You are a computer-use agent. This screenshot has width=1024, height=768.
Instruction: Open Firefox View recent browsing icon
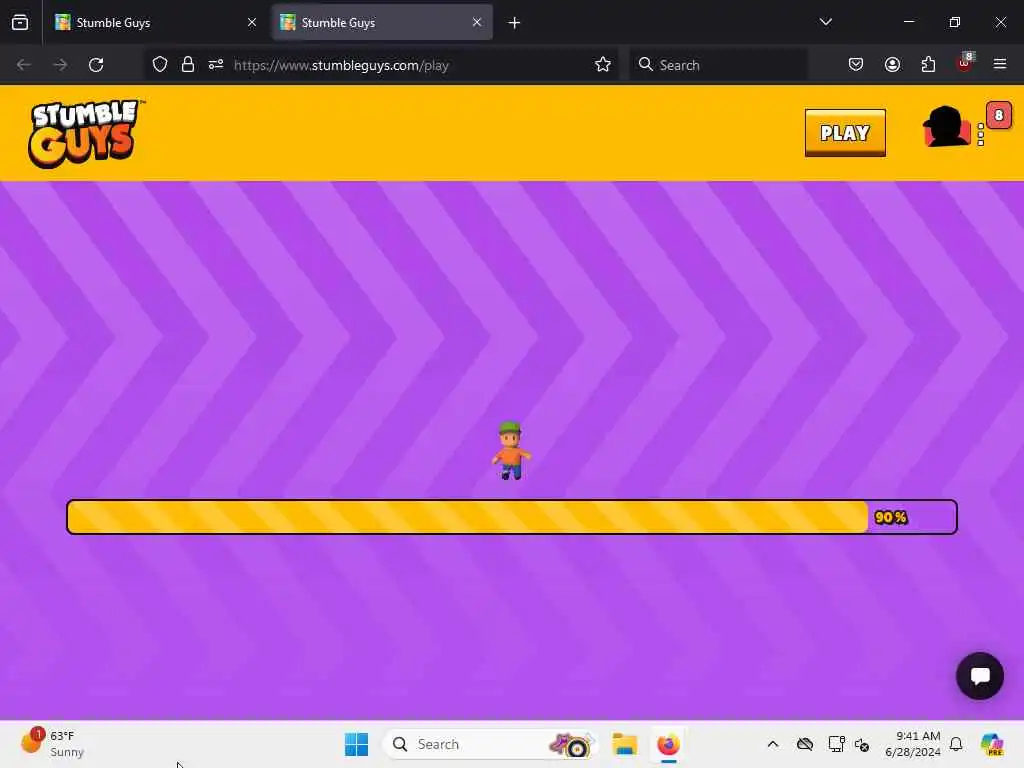[x=20, y=23]
